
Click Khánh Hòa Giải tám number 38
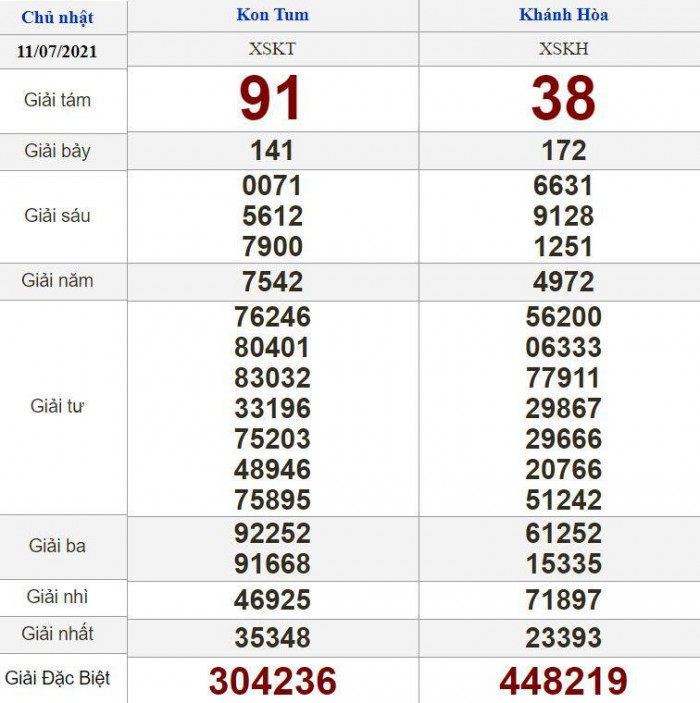click(x=563, y=99)
